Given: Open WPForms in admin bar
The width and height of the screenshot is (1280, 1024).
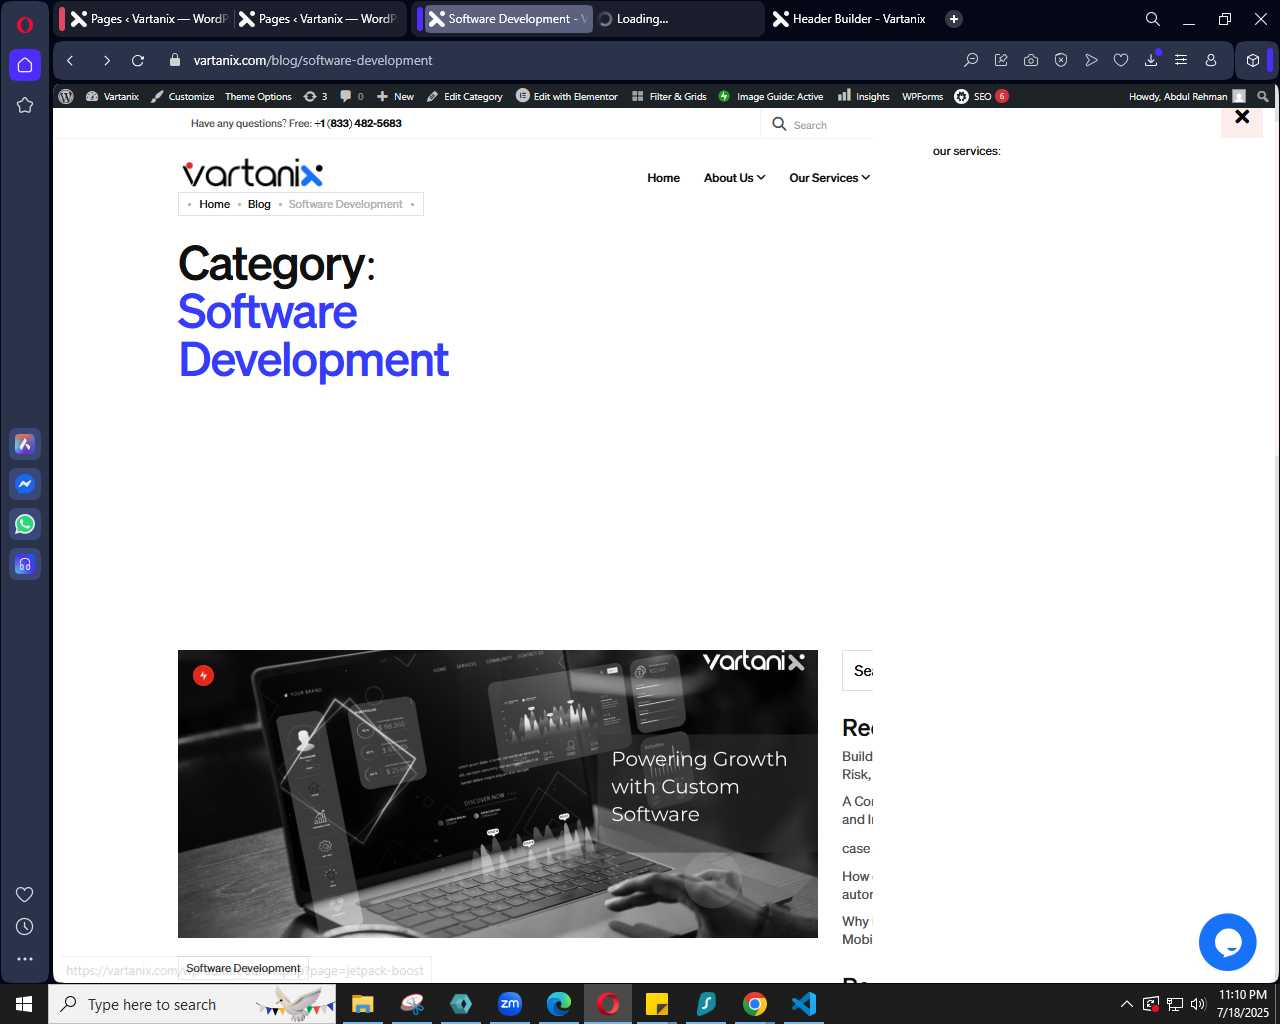Looking at the screenshot, I should coord(922,96).
